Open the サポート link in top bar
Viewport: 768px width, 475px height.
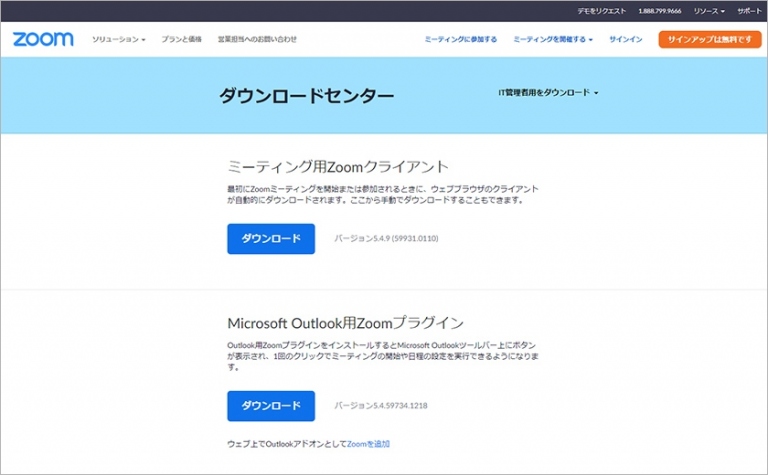pos(749,11)
